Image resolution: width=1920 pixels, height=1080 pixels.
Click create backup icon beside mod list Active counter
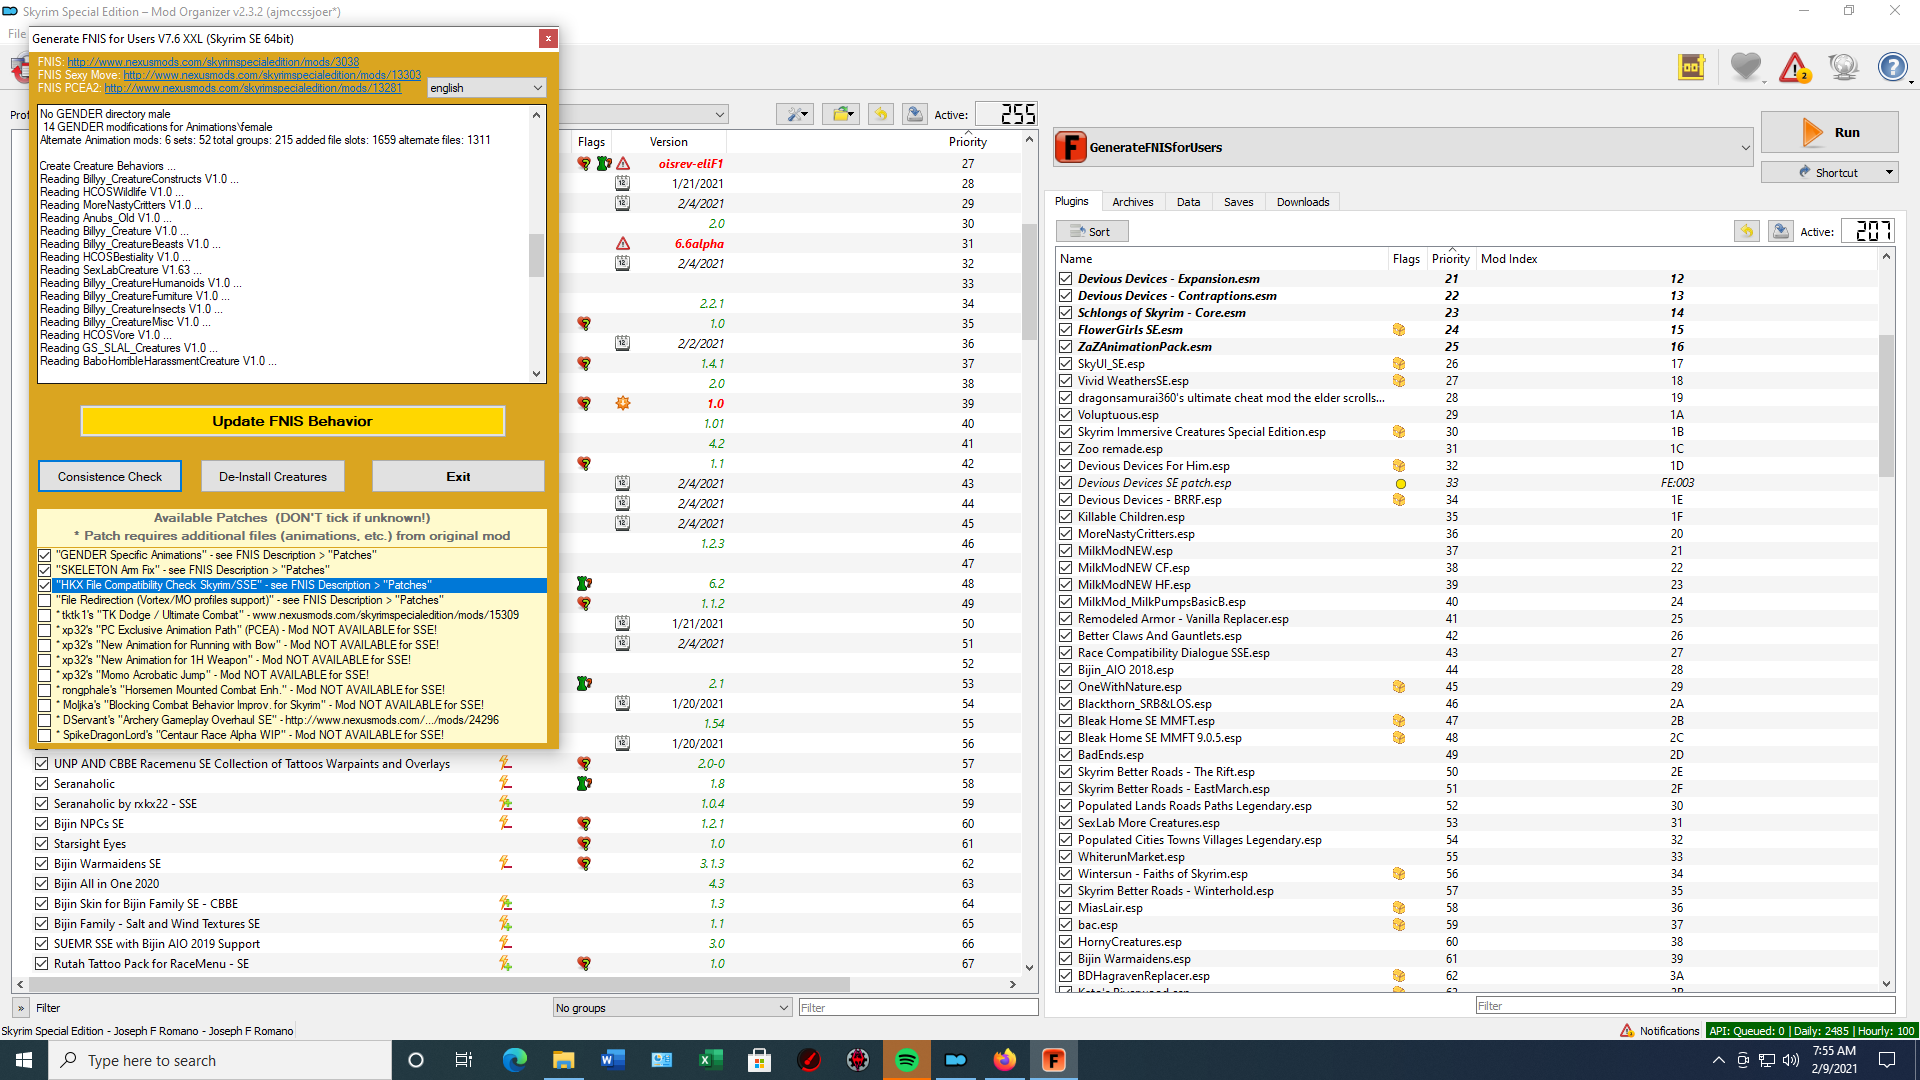click(915, 114)
